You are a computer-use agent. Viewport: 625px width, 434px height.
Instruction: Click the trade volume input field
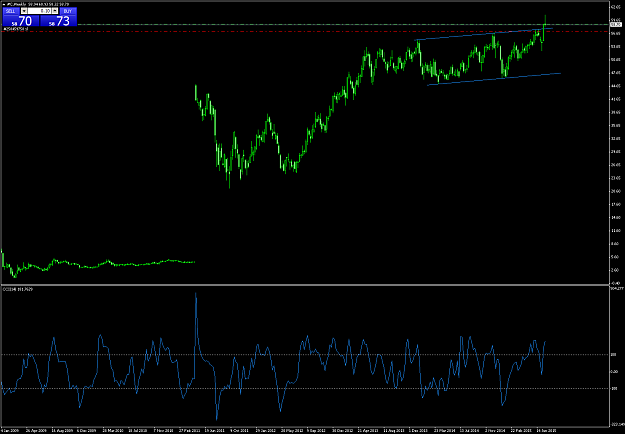[x=39, y=11]
